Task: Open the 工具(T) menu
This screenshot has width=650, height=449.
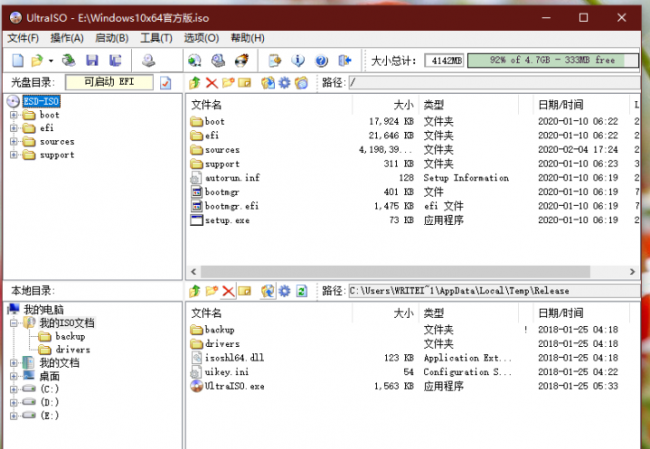Action: click(x=156, y=39)
